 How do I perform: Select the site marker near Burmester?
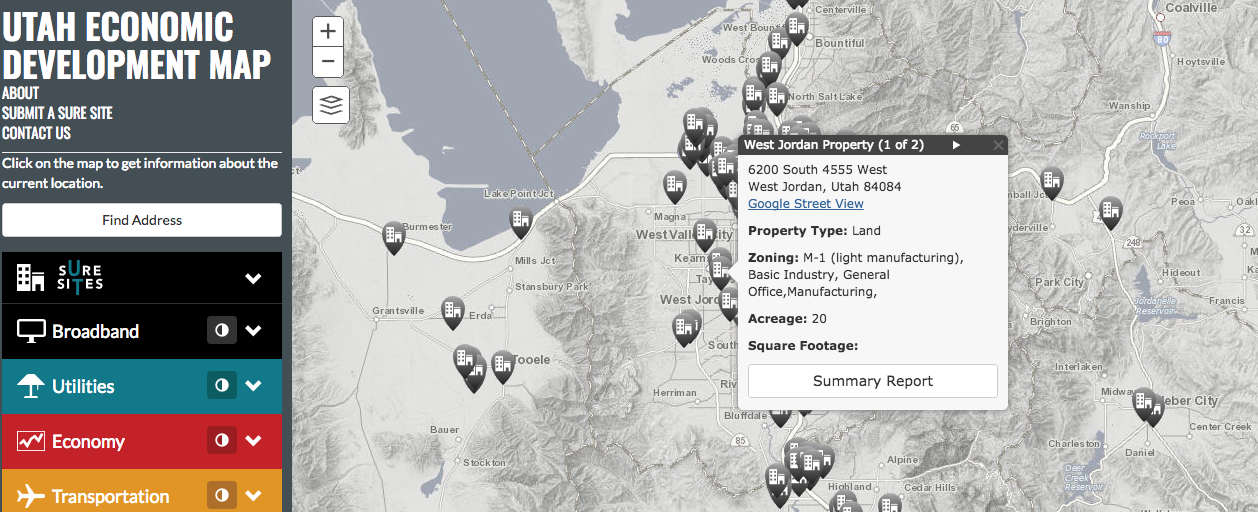pyautogui.click(x=394, y=237)
